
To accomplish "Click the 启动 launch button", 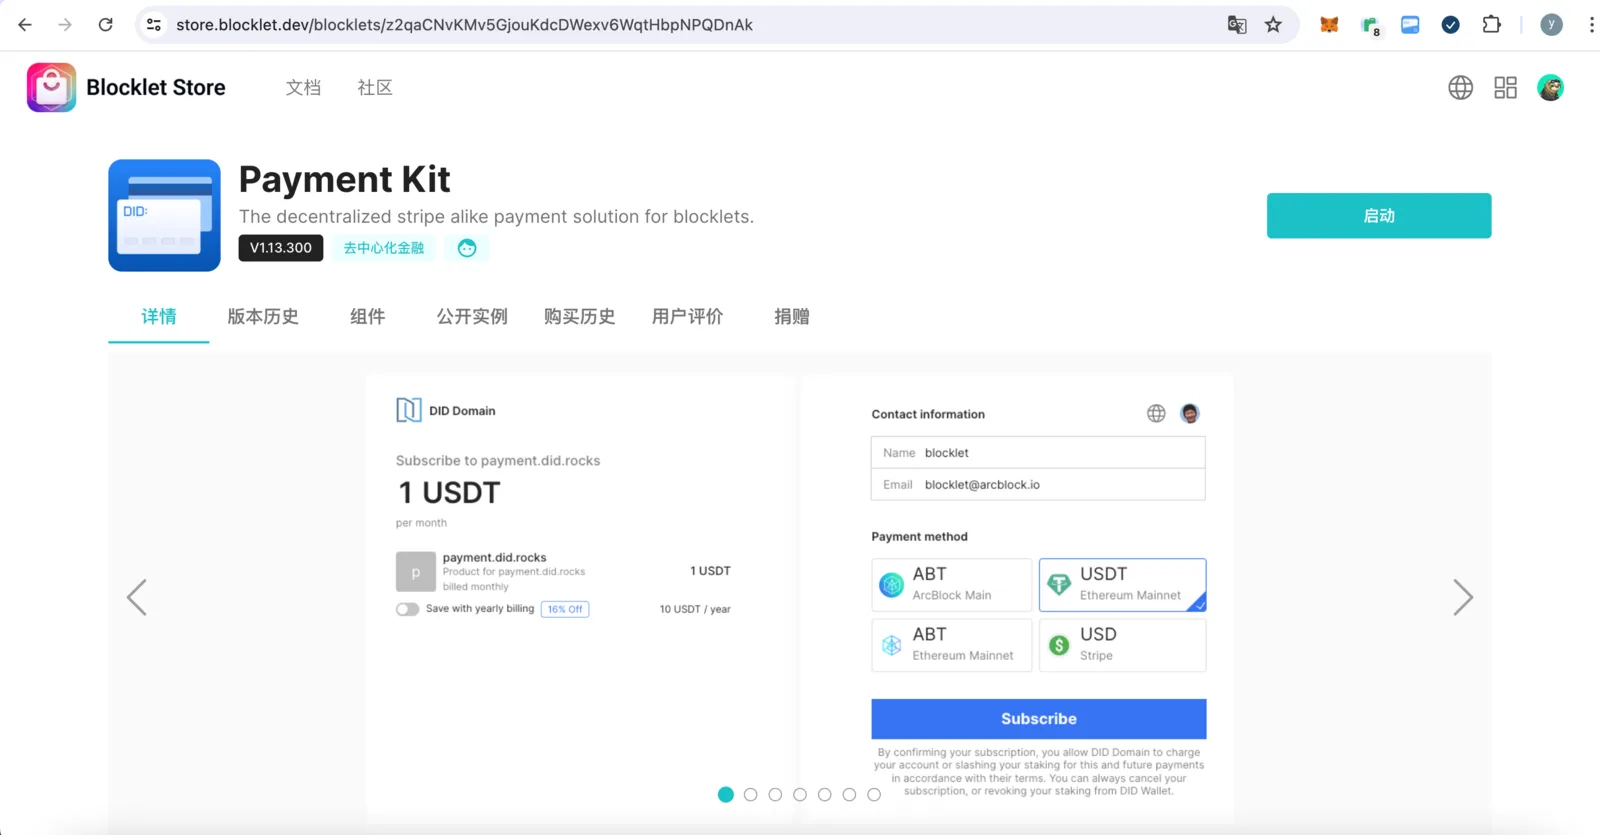I will (1378, 215).
